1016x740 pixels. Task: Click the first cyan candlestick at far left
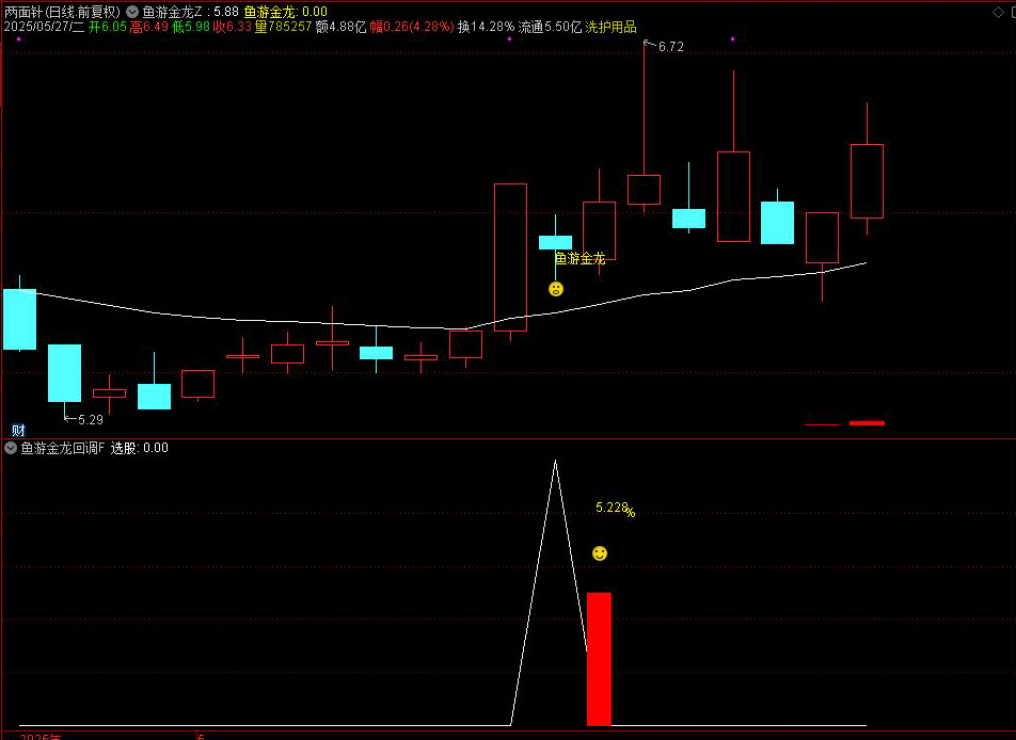(19, 319)
